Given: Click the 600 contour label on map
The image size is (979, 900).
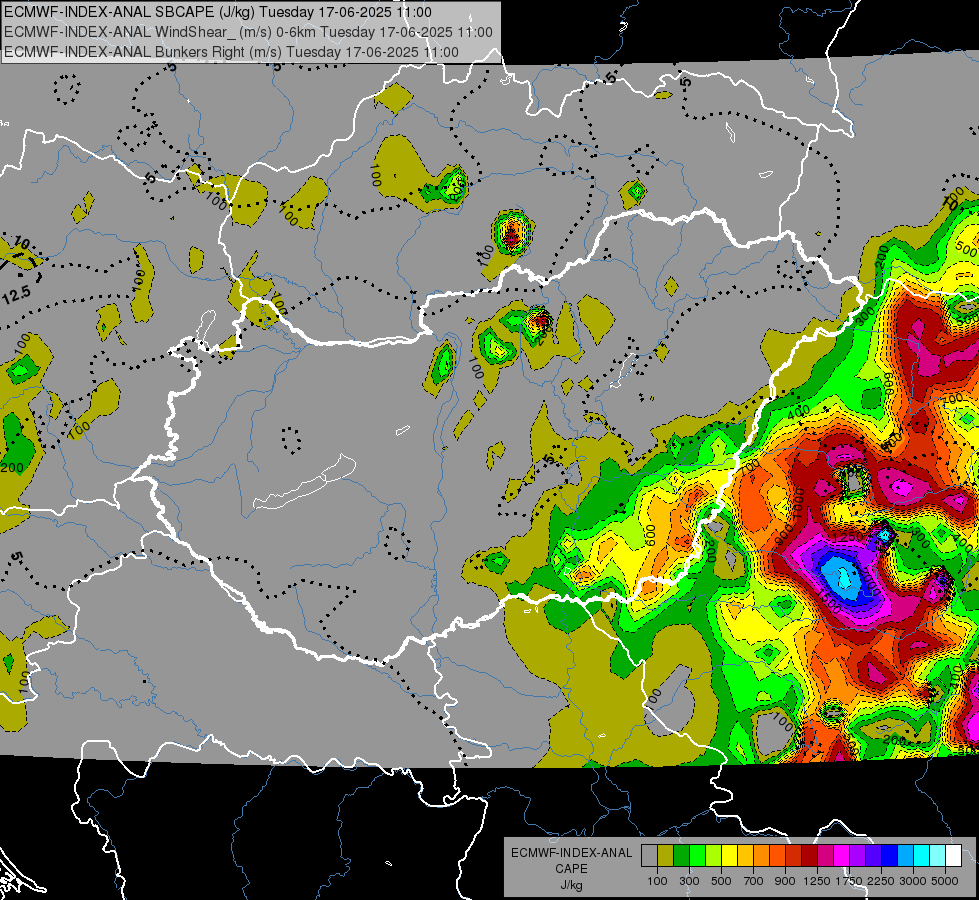Looking at the screenshot, I should click(649, 535).
